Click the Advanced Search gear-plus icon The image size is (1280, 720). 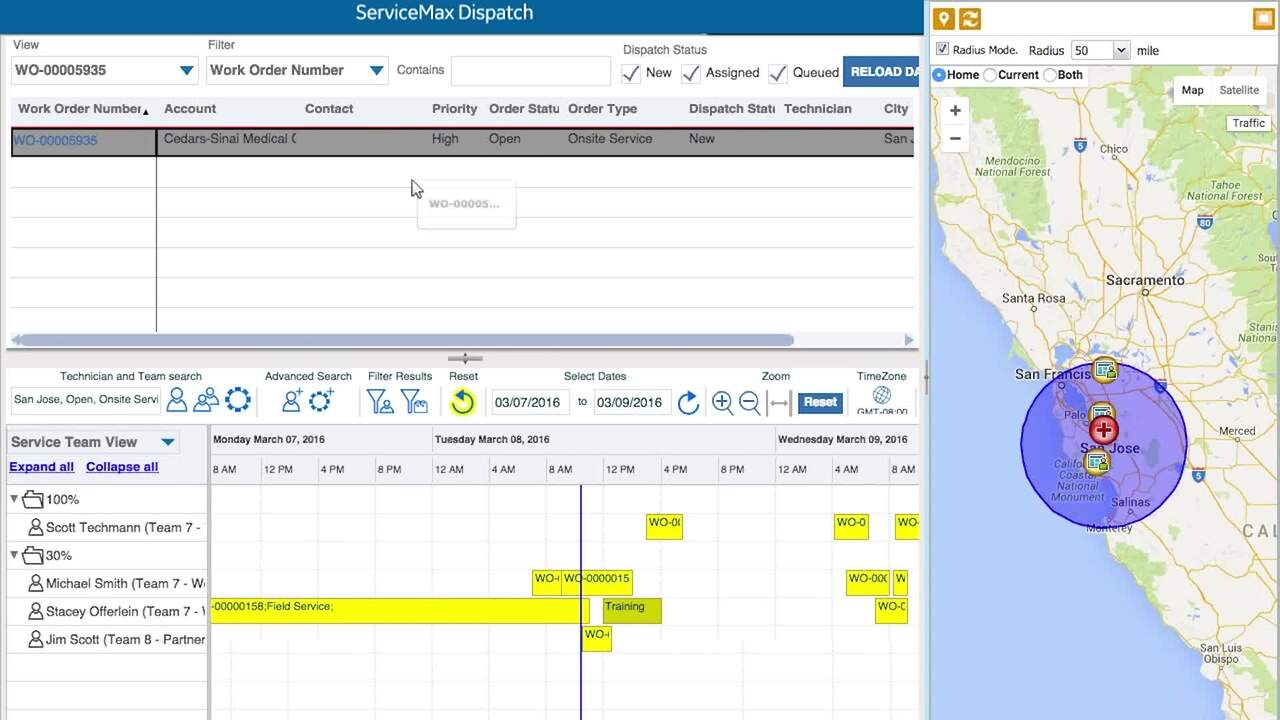[x=321, y=401]
